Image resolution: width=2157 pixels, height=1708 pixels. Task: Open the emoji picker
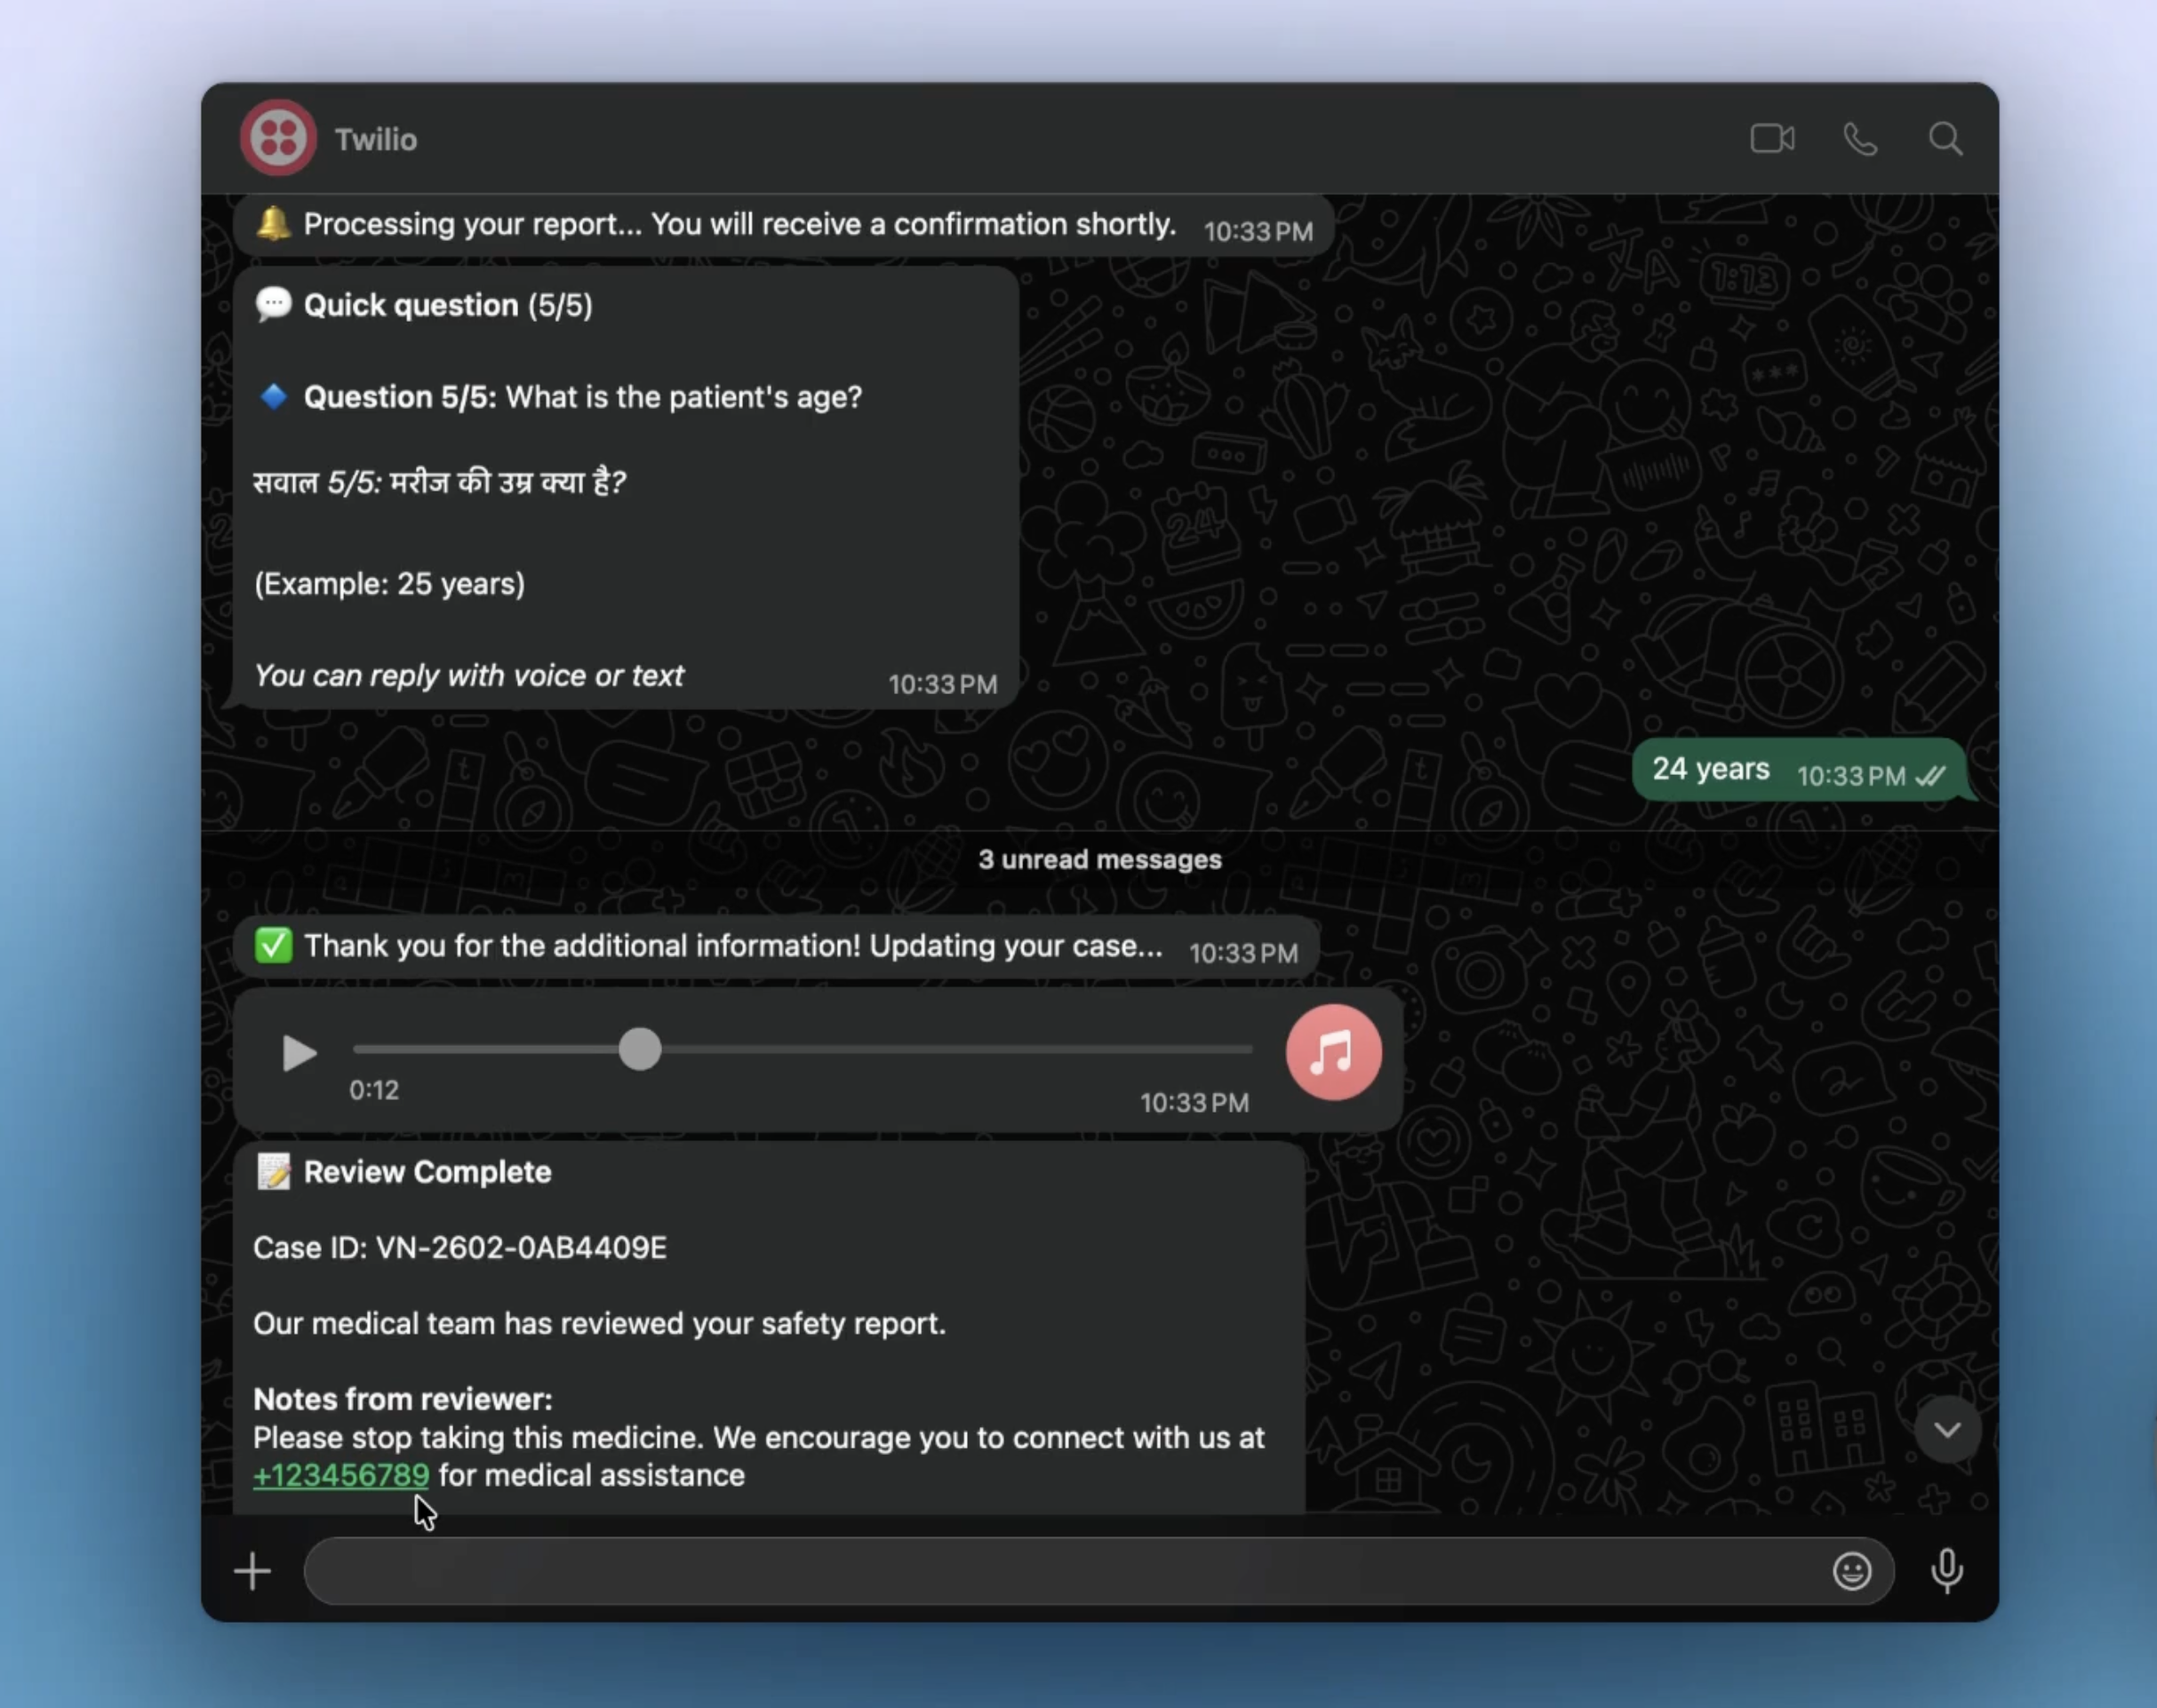coord(1851,1571)
